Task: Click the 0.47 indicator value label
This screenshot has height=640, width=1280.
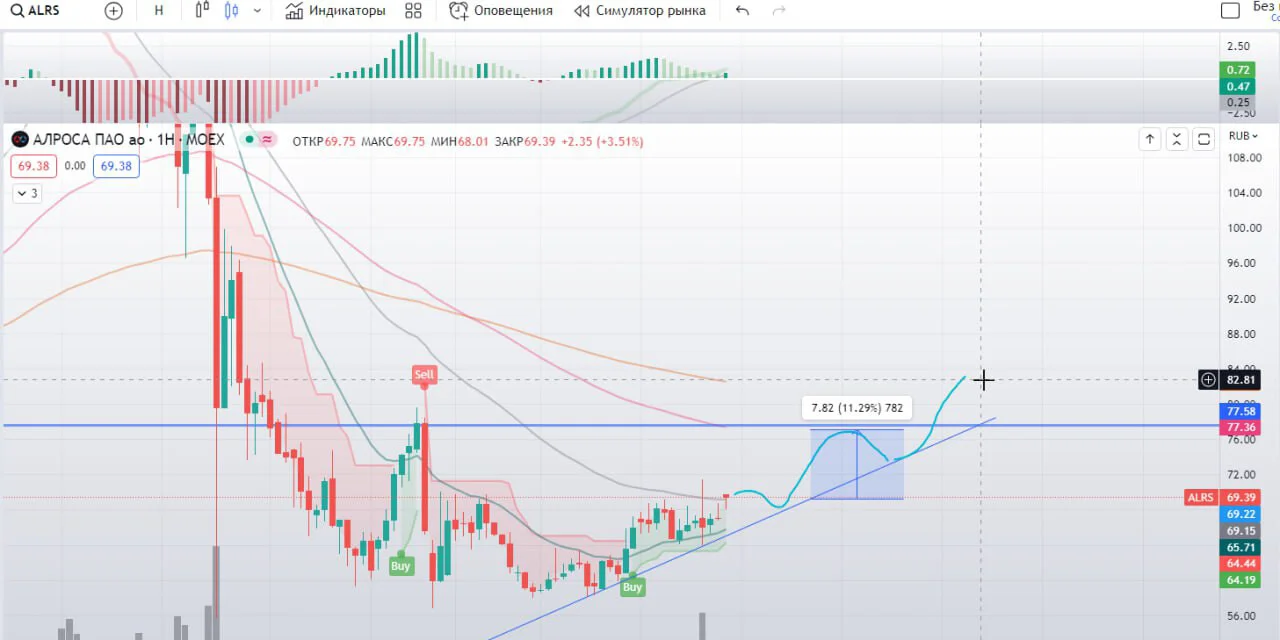Action: pos(1237,87)
